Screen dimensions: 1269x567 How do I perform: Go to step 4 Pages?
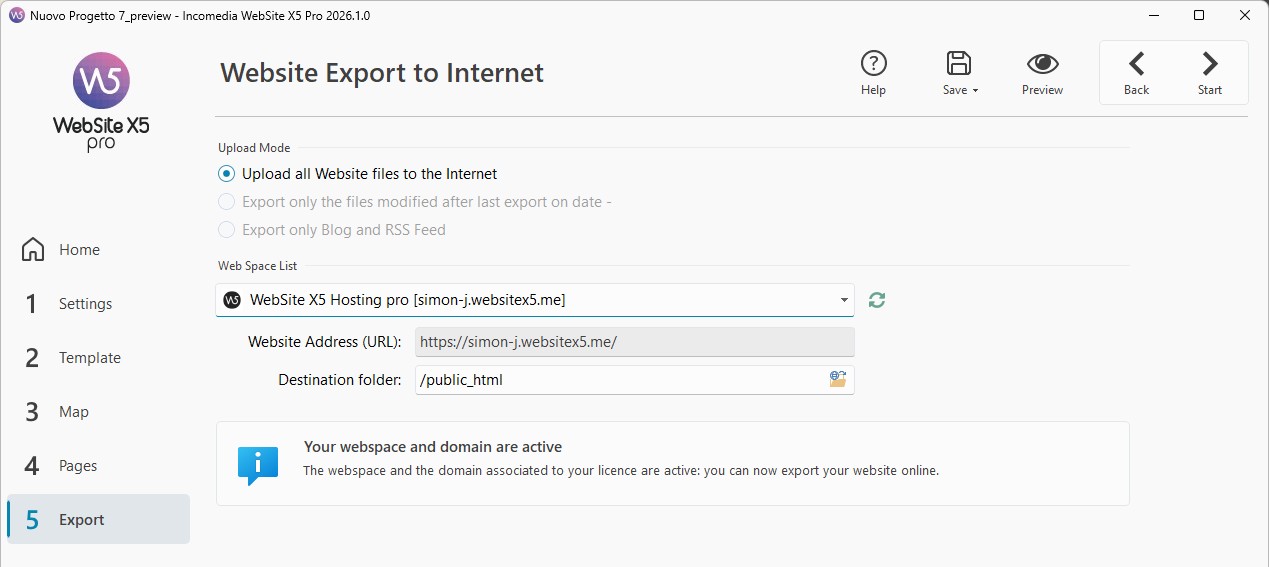click(x=98, y=466)
